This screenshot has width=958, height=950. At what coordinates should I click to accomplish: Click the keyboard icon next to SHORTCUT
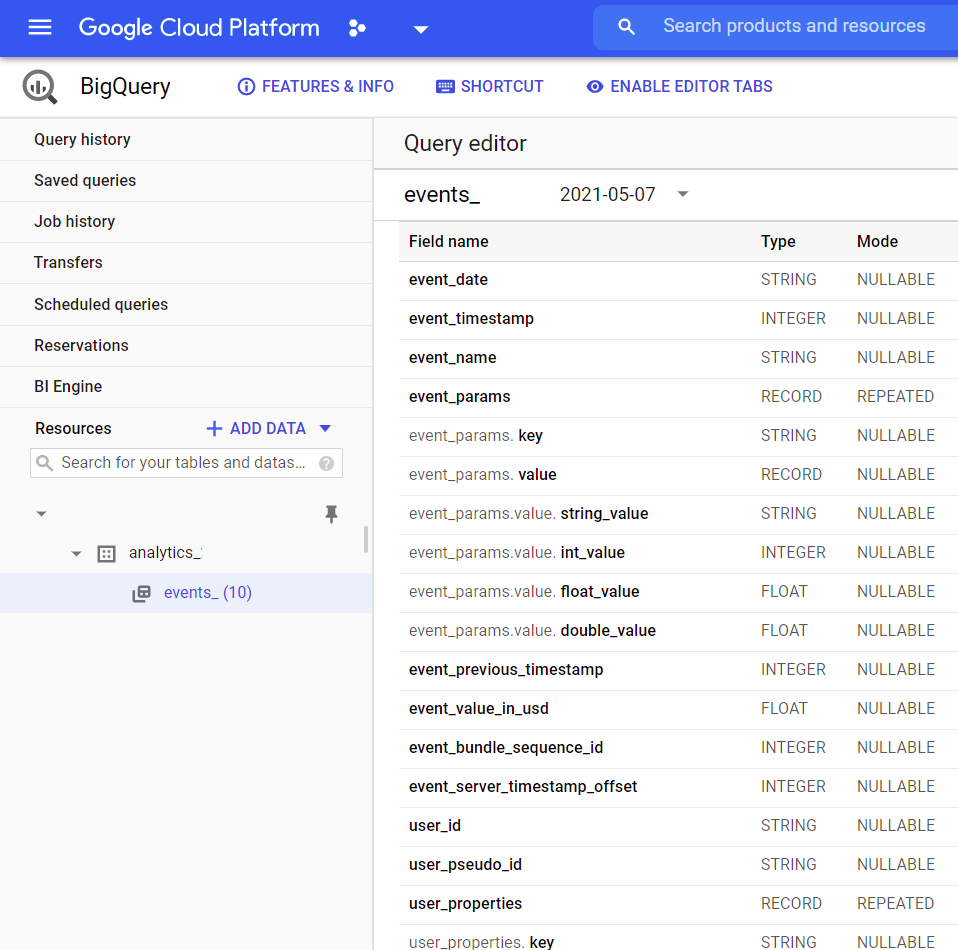pyautogui.click(x=445, y=87)
